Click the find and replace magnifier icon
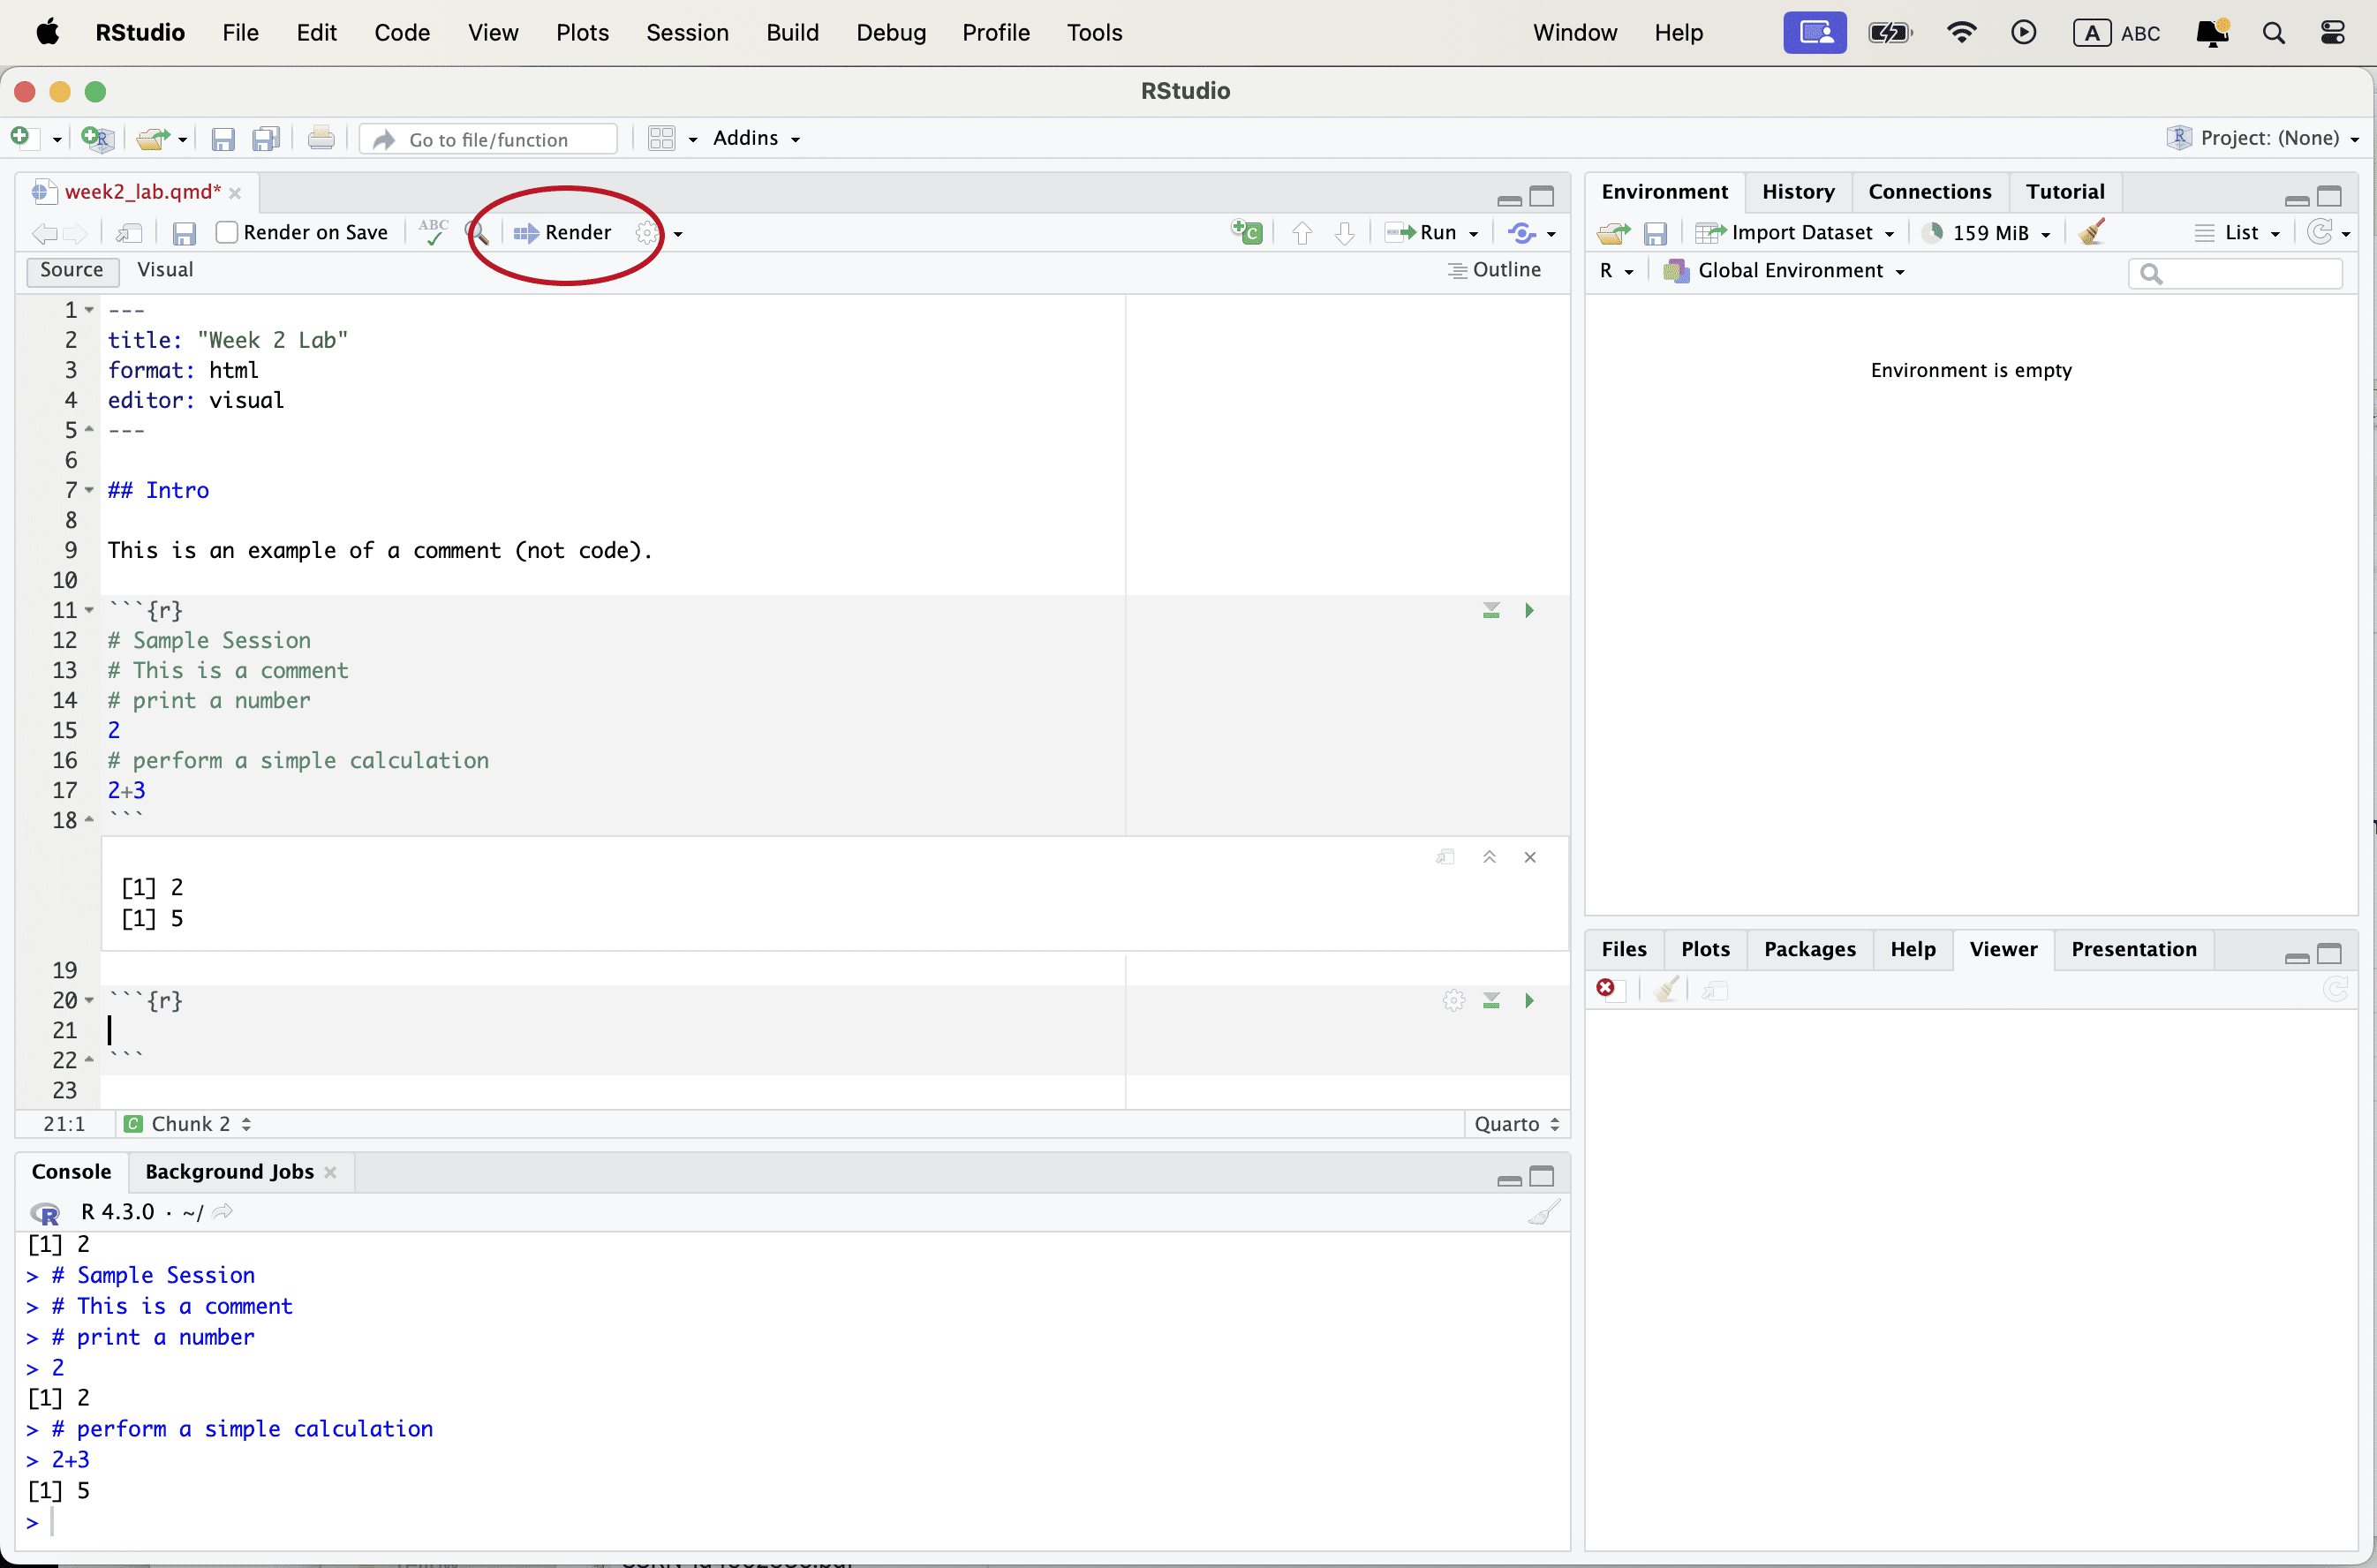2377x1568 pixels. click(477, 232)
